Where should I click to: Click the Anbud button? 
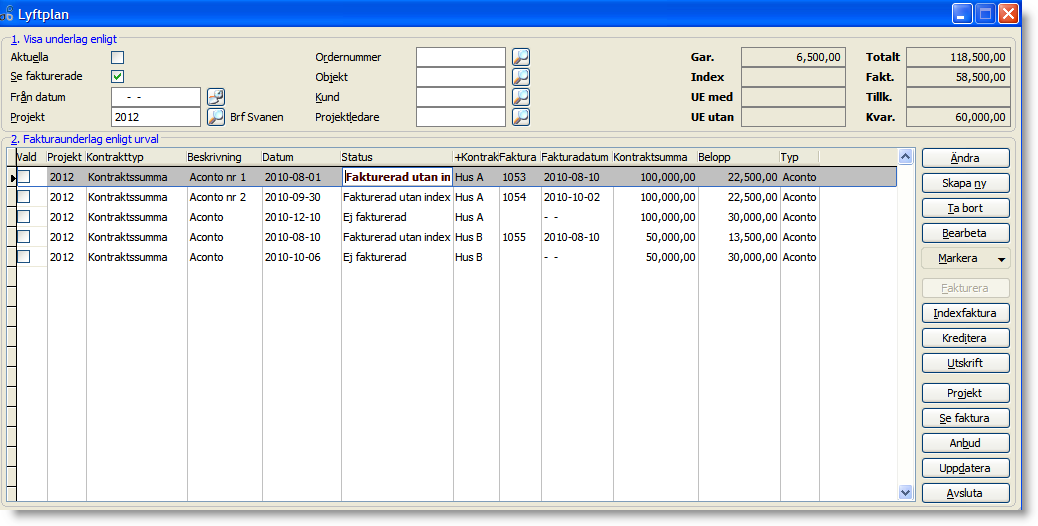pyautogui.click(x=965, y=443)
